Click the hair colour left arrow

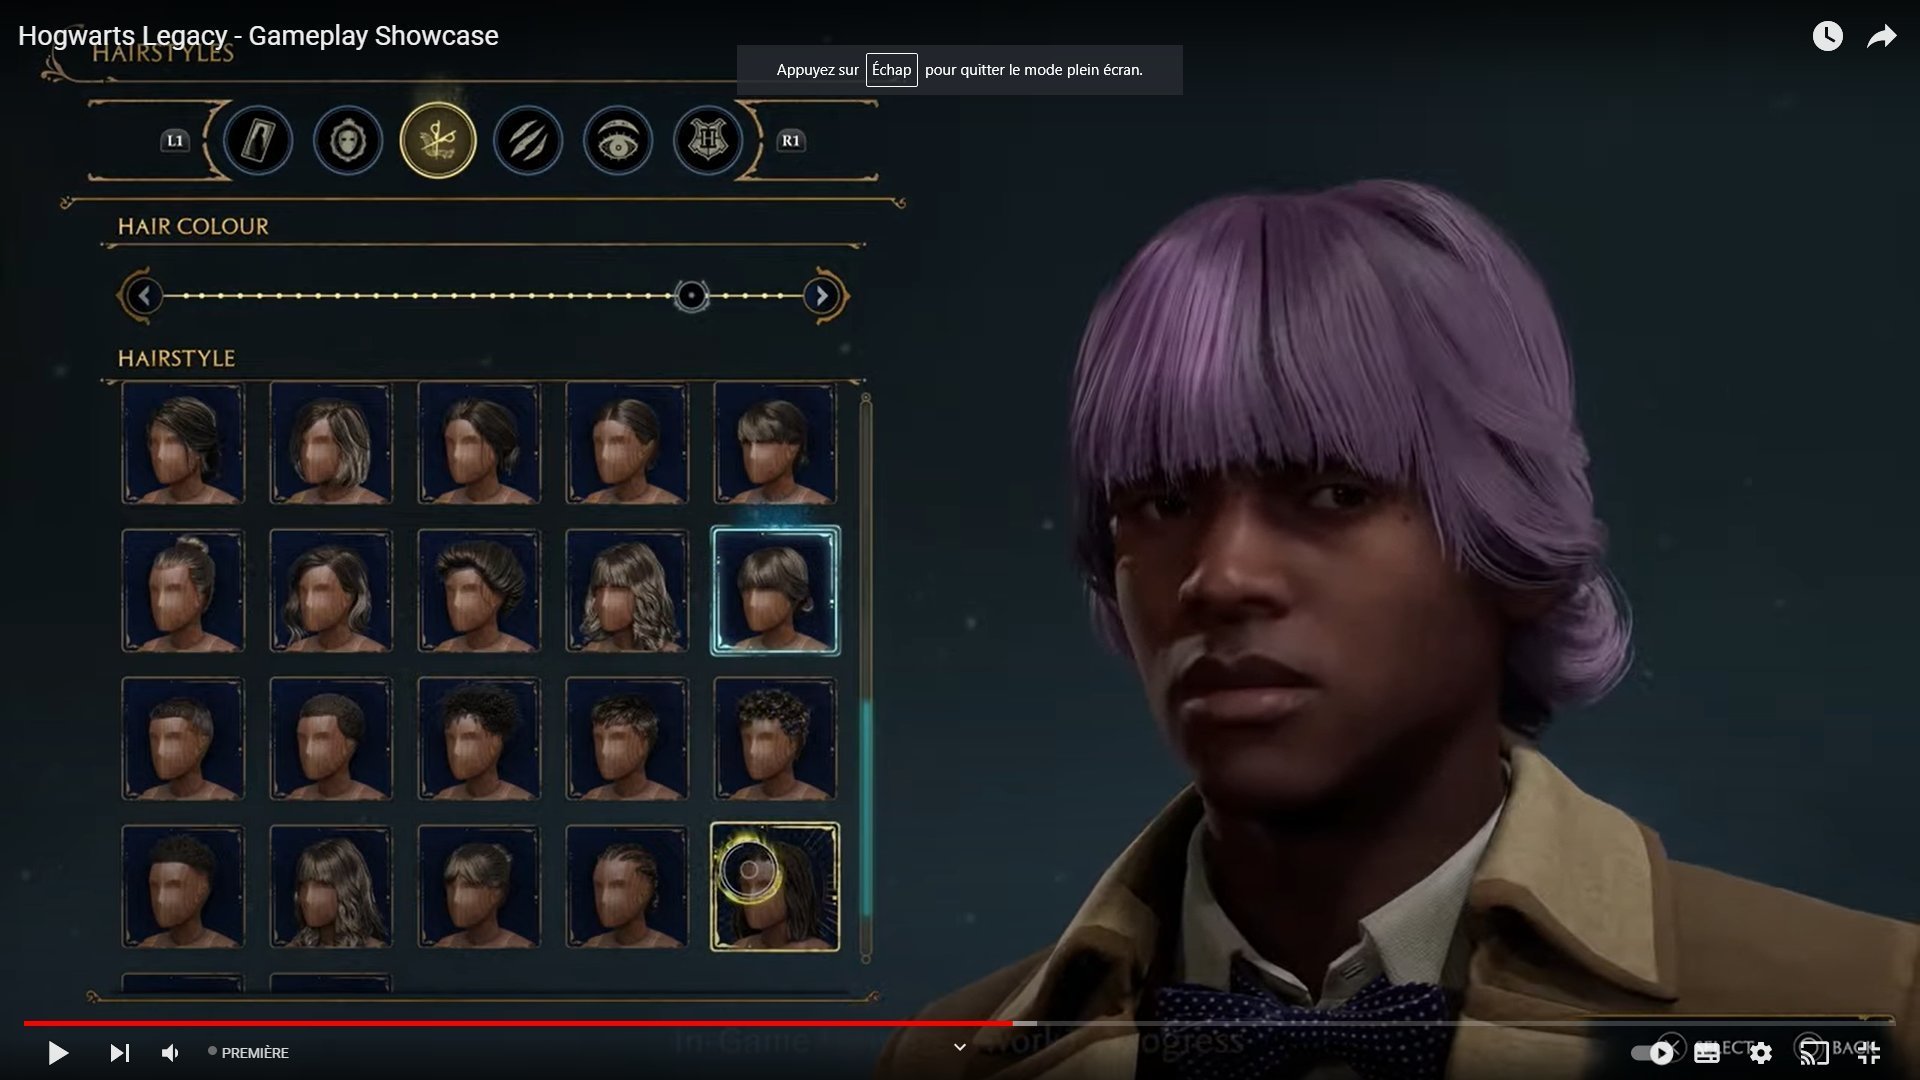coord(144,296)
